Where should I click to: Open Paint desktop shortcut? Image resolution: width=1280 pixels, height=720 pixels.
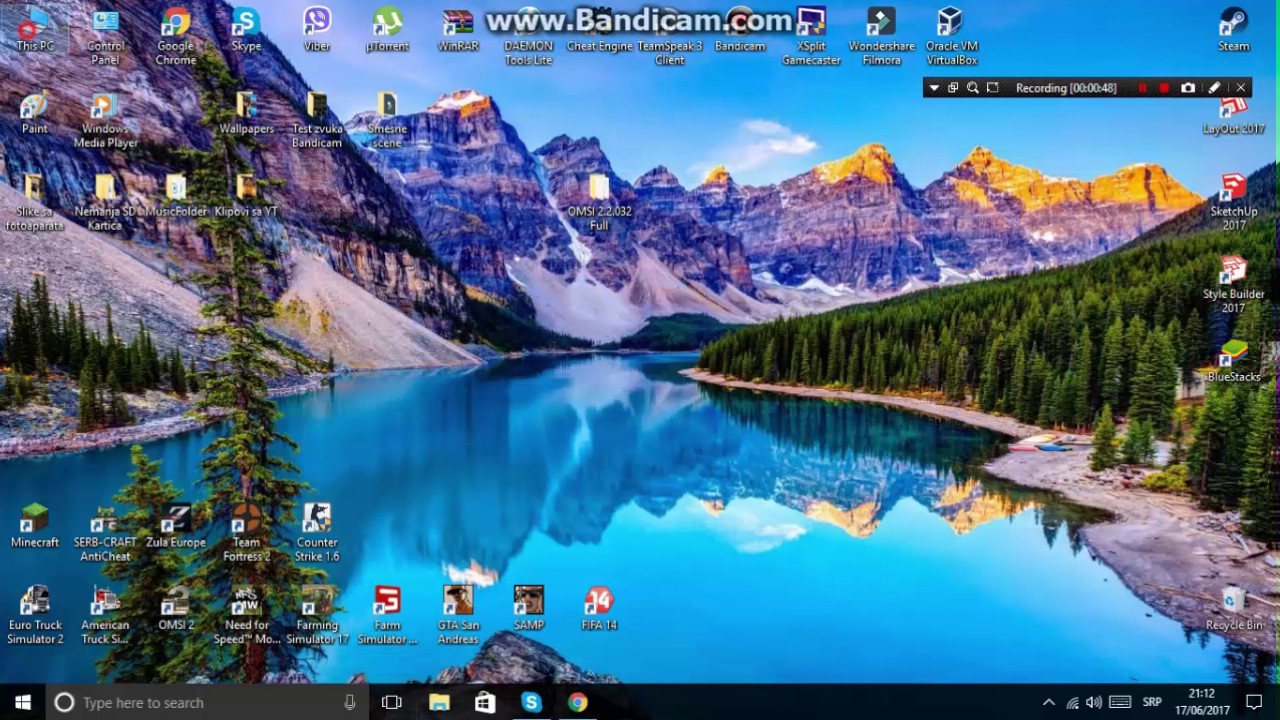pos(35,114)
